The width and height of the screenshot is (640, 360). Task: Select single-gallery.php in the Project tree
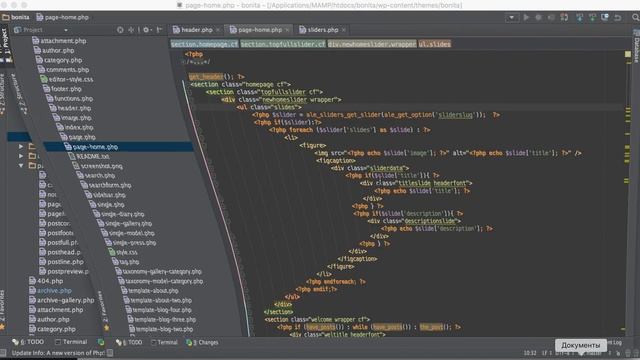[124, 224]
